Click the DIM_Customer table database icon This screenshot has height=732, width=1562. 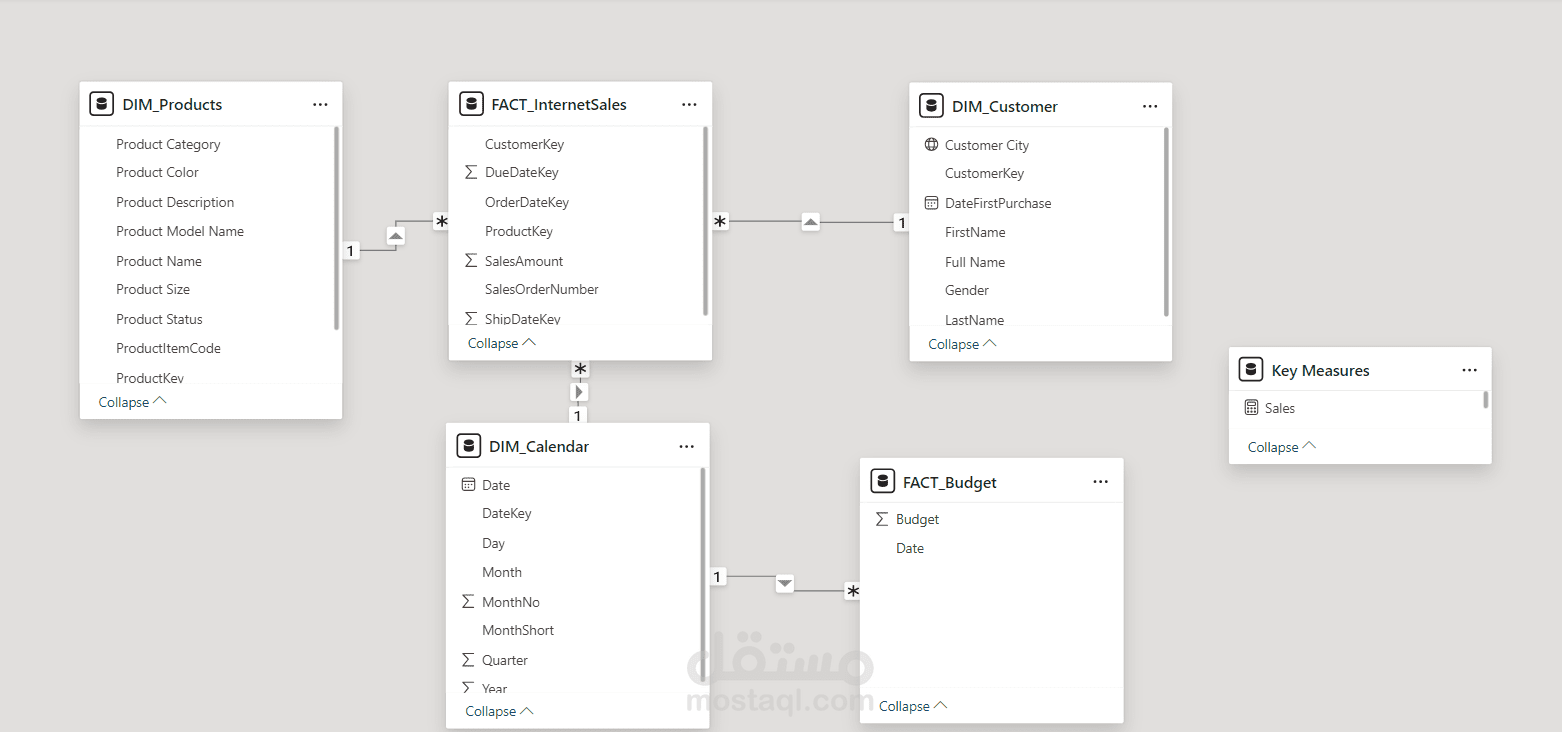(x=931, y=106)
